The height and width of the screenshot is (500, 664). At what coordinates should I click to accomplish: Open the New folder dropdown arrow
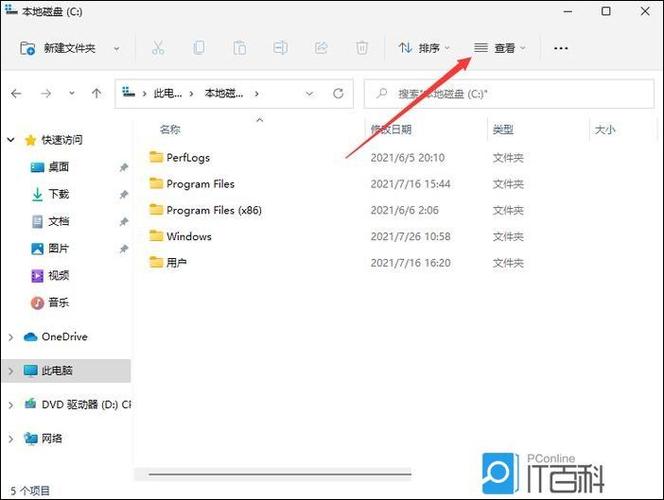point(116,49)
